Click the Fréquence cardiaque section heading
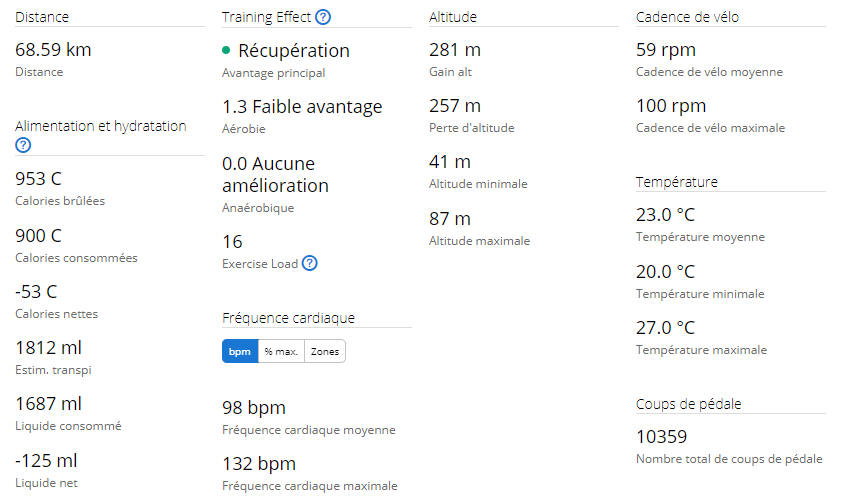The height and width of the screenshot is (503, 846). click(x=288, y=318)
